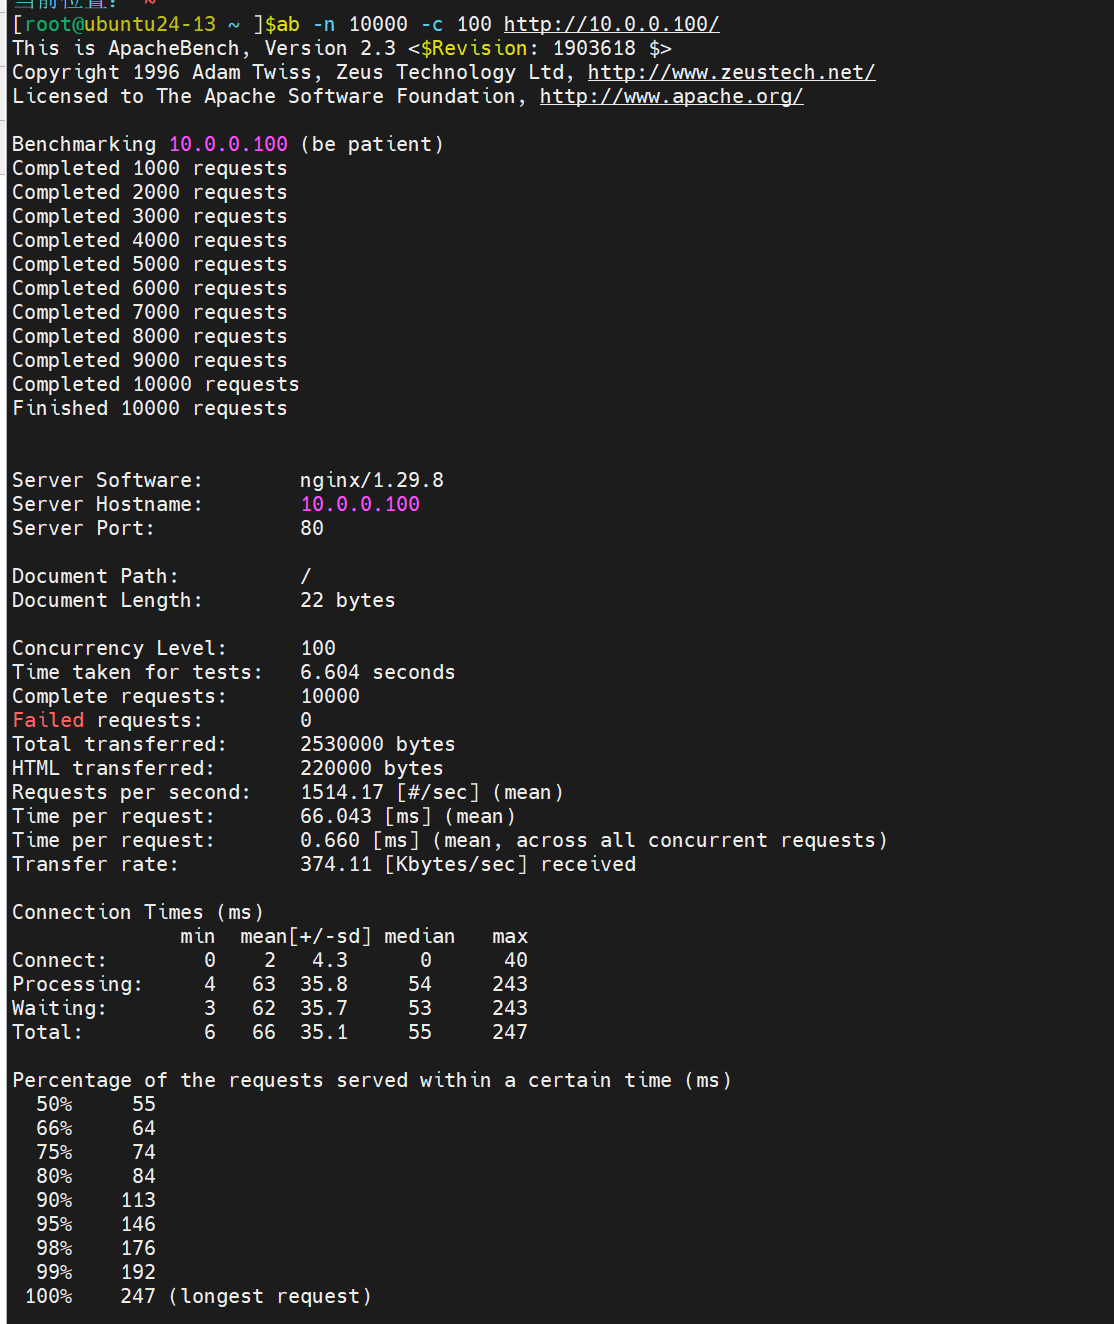
Task: Click the Document Length 22 bytes value
Action: coord(348,600)
